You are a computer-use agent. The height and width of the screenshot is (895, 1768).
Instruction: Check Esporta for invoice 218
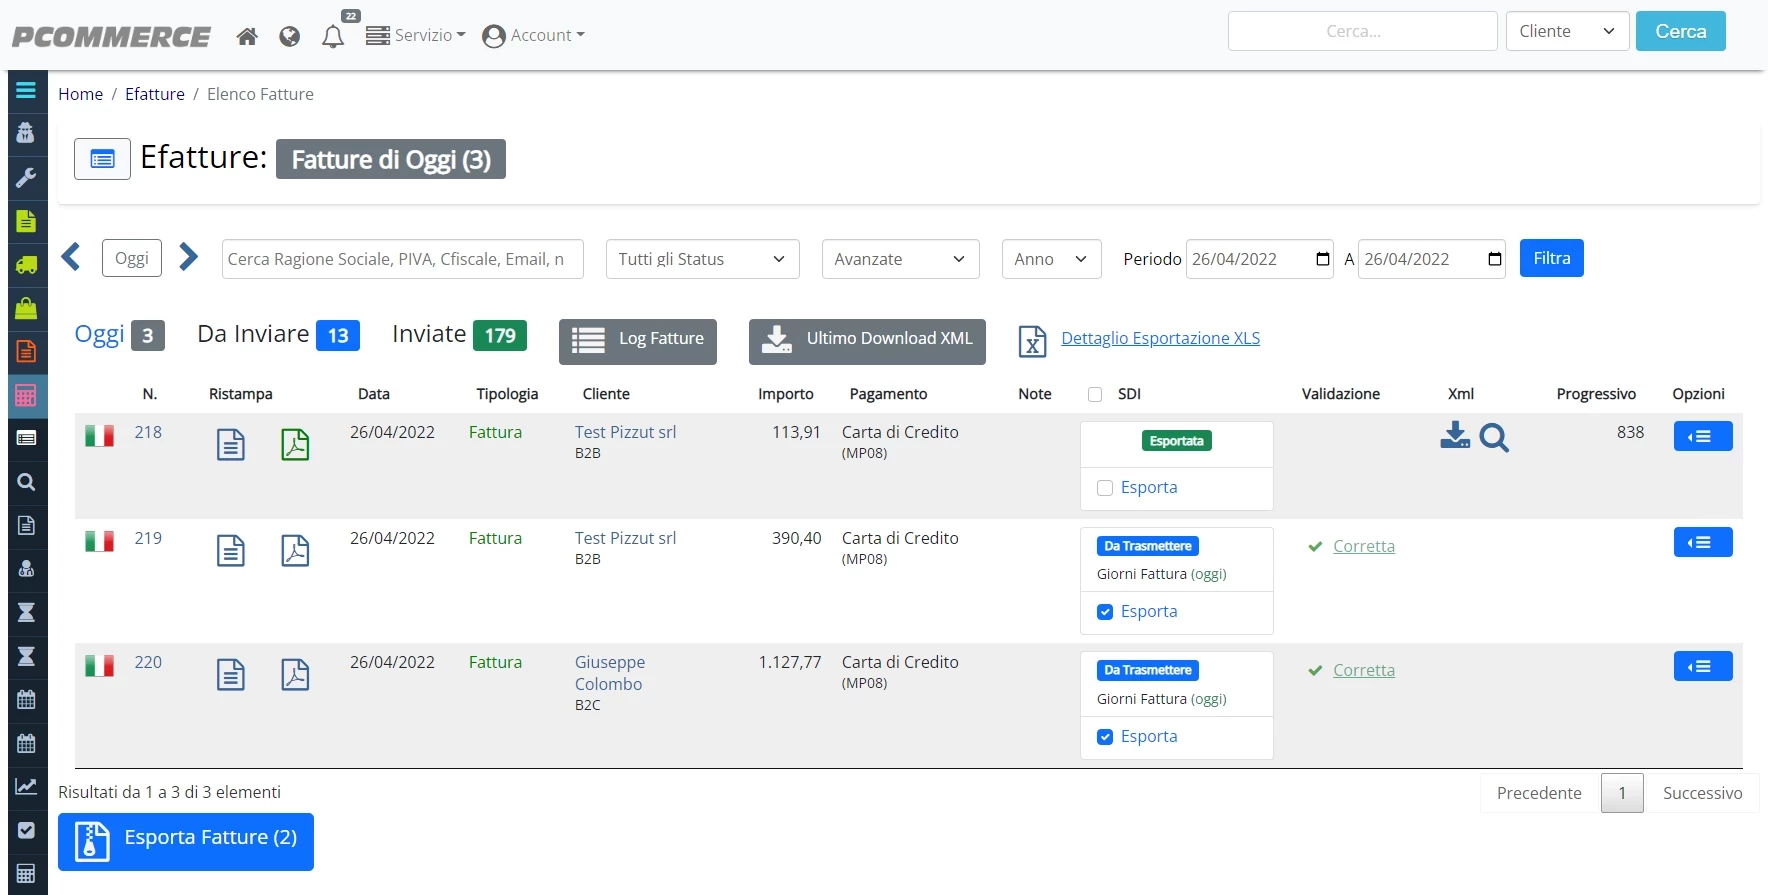point(1105,488)
